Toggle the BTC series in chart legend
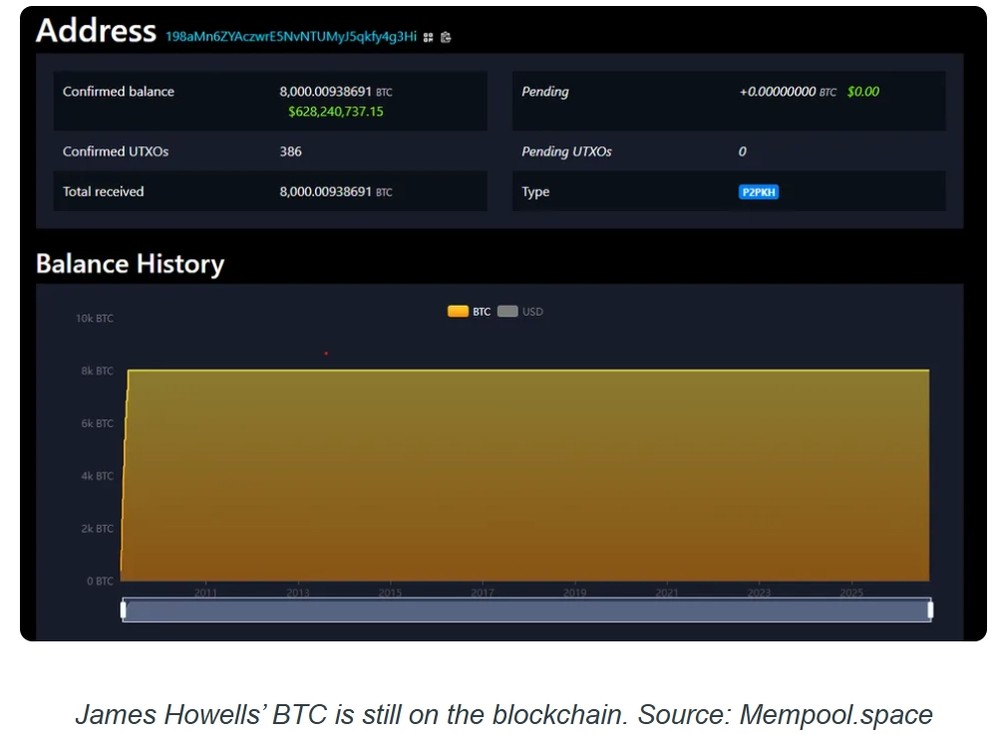1000x734 pixels. pyautogui.click(x=469, y=311)
